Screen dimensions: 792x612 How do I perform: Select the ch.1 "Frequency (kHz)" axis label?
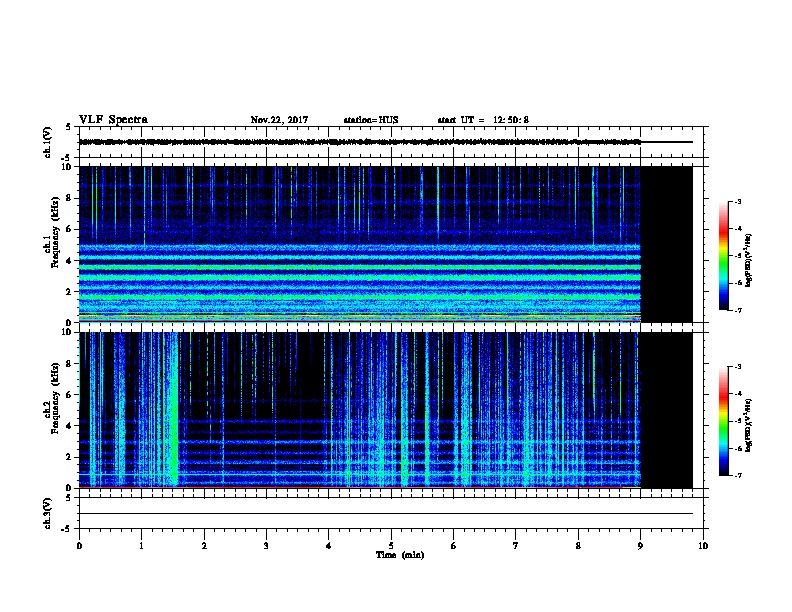coord(55,232)
